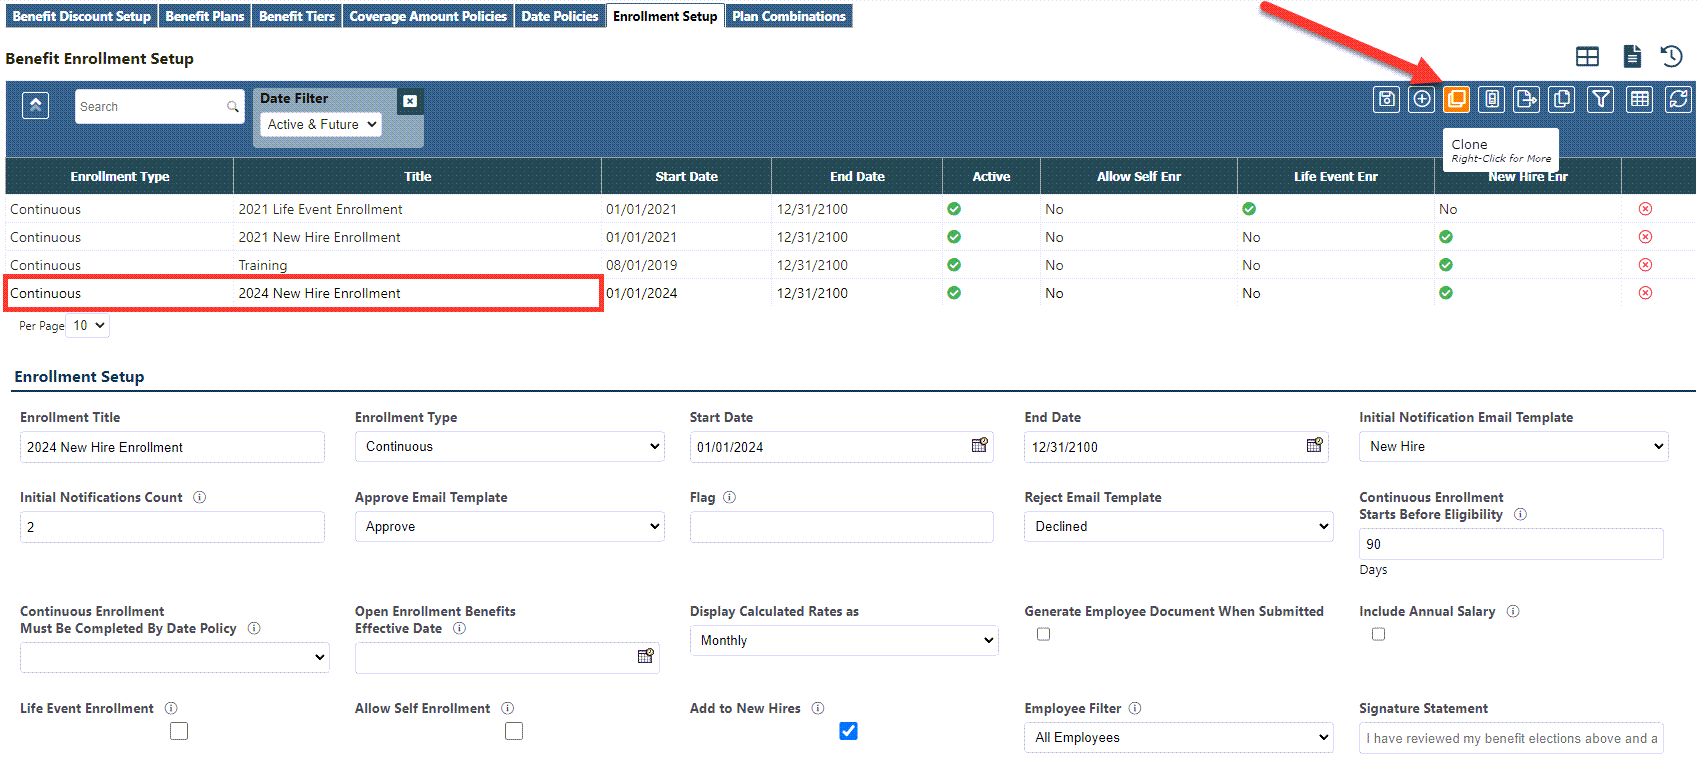
Task: Open Enrollment Type Continuous dropdown
Action: pyautogui.click(x=510, y=447)
